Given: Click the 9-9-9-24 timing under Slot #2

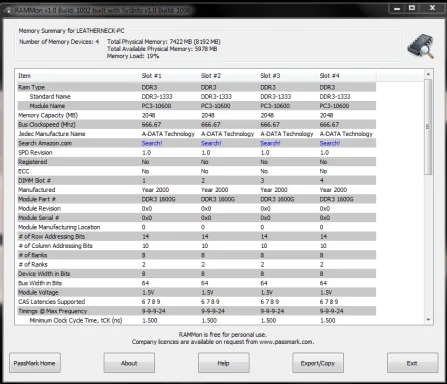Looking at the screenshot, I should (213, 311).
